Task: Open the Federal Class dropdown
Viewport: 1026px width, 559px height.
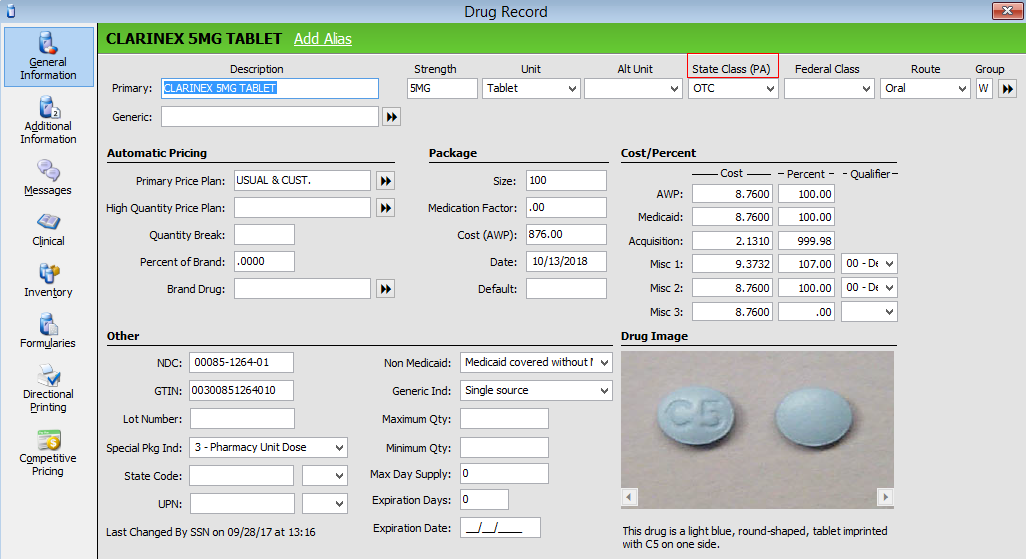Action: click(829, 88)
